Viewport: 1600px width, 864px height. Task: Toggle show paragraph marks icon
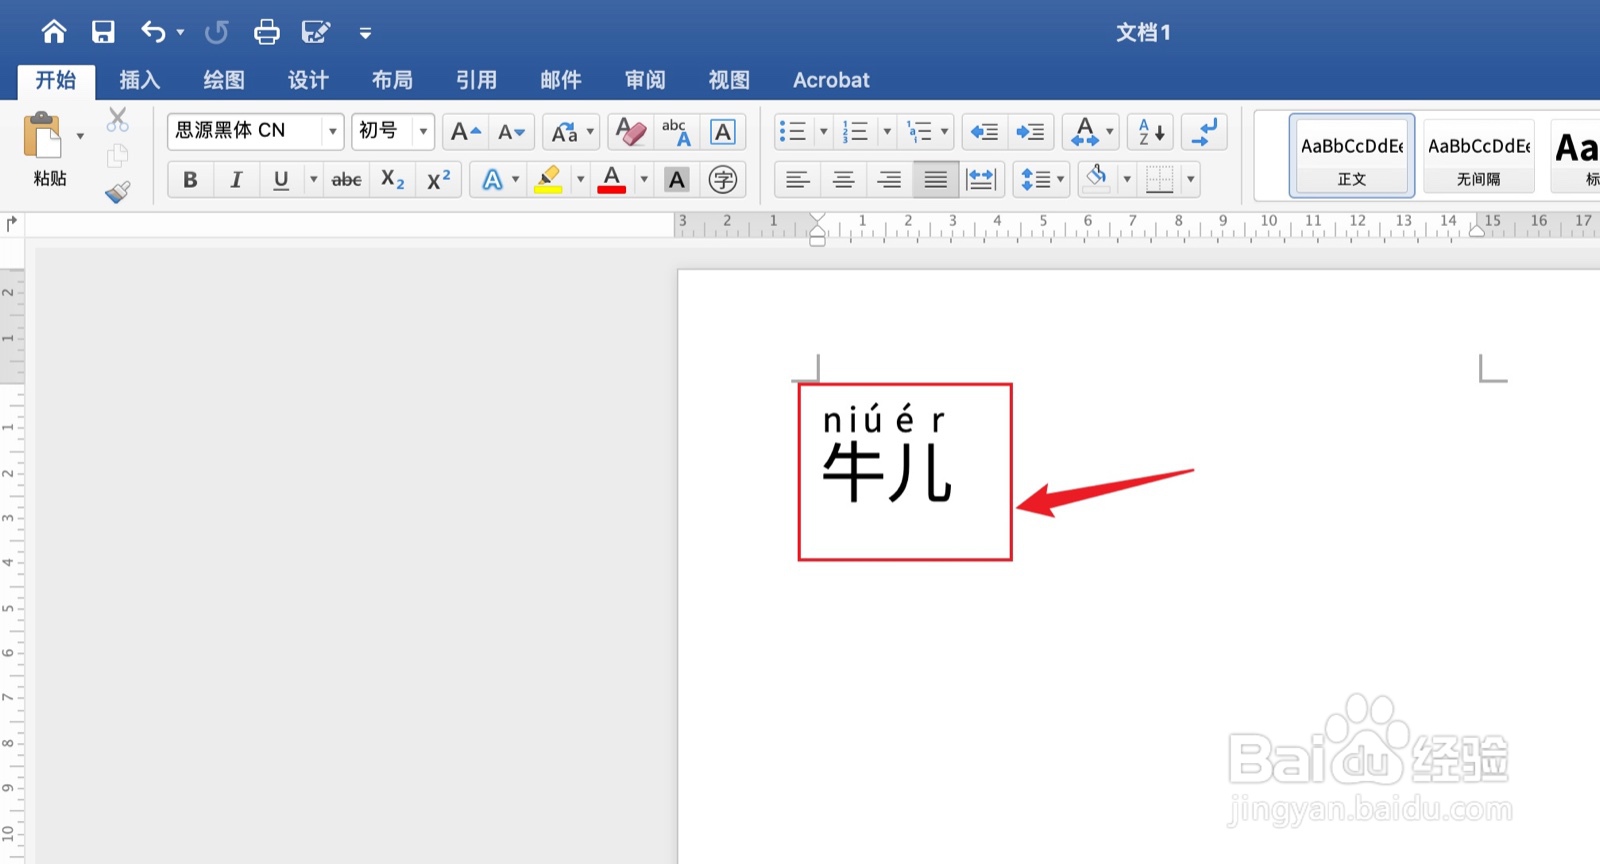click(1204, 131)
